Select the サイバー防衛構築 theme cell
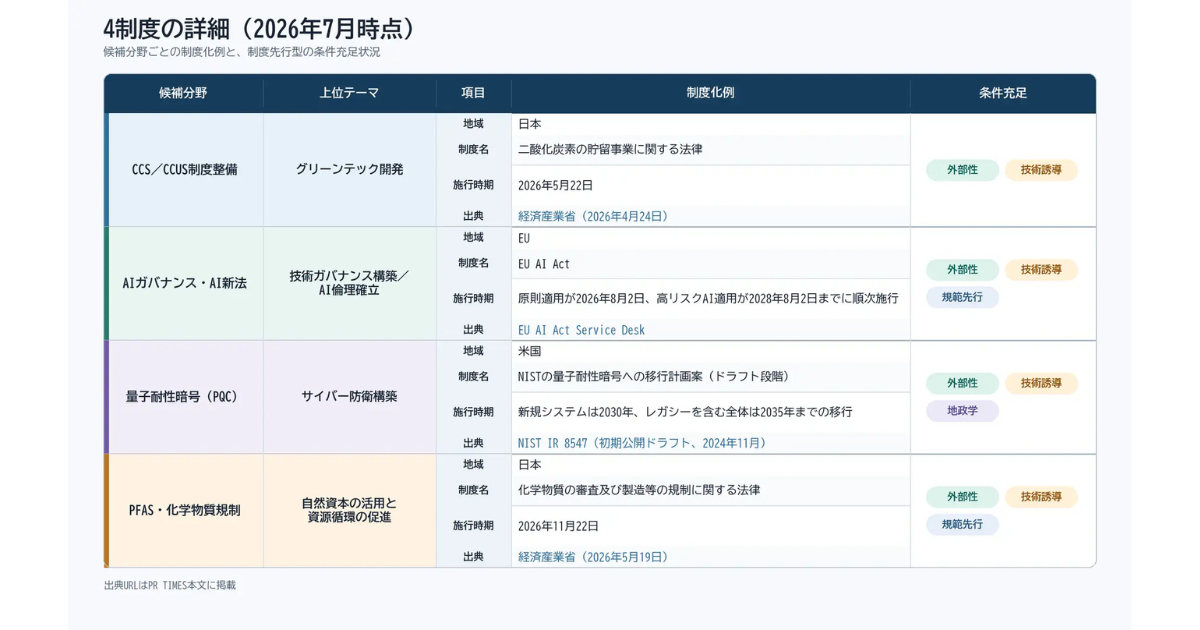The height and width of the screenshot is (630, 1200). 349,397
